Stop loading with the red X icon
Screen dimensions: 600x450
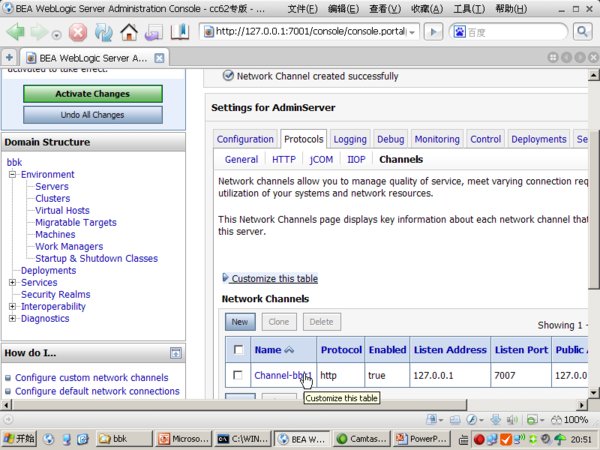coord(78,32)
